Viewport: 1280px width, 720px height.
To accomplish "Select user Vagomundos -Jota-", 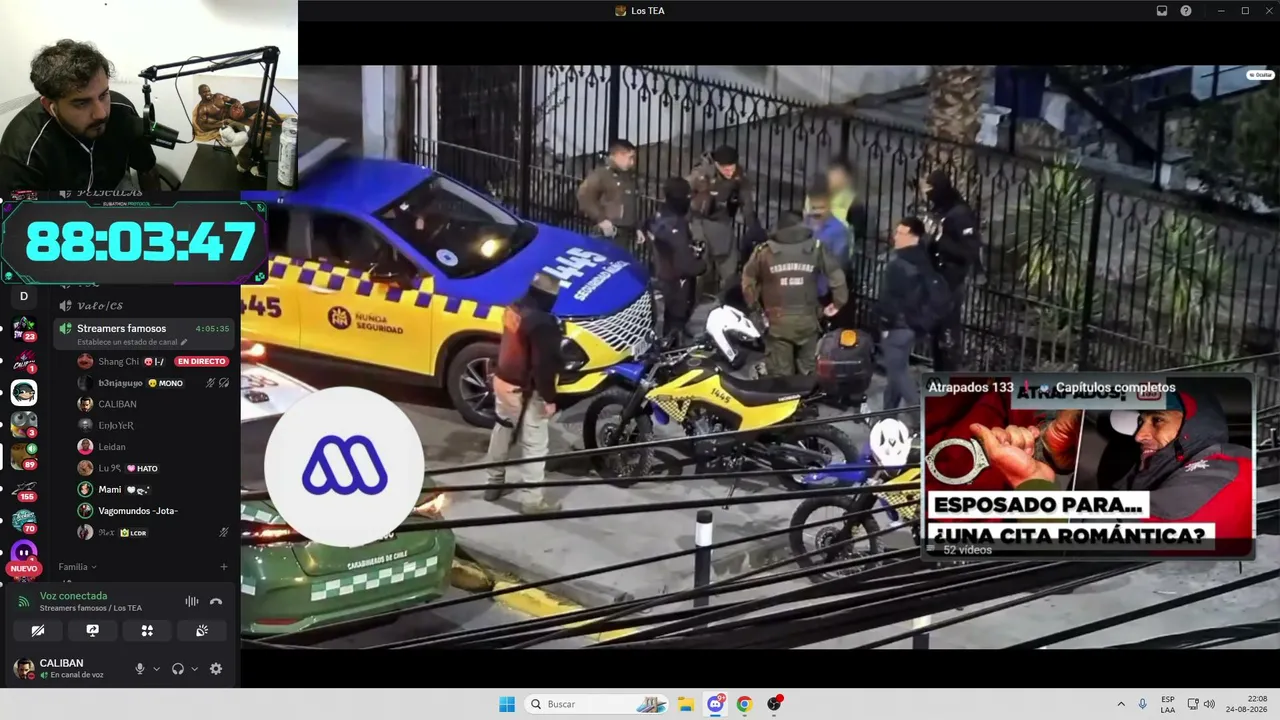I will 138,510.
